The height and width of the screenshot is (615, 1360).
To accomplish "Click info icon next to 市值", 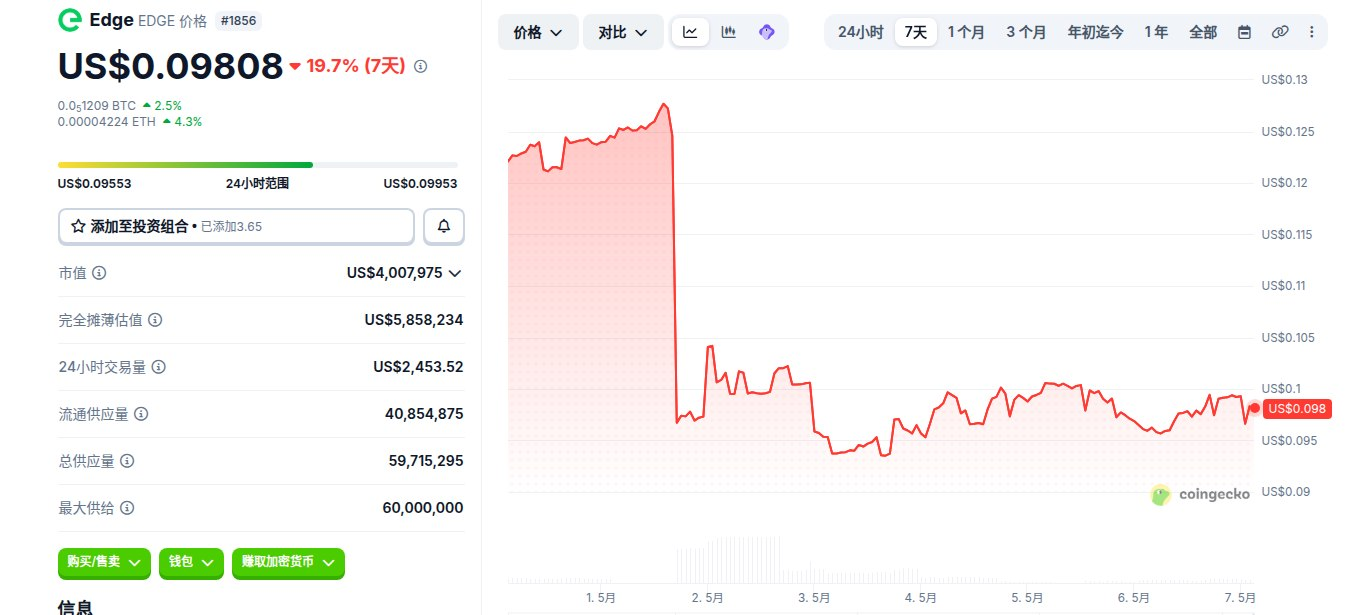I will coord(100,273).
